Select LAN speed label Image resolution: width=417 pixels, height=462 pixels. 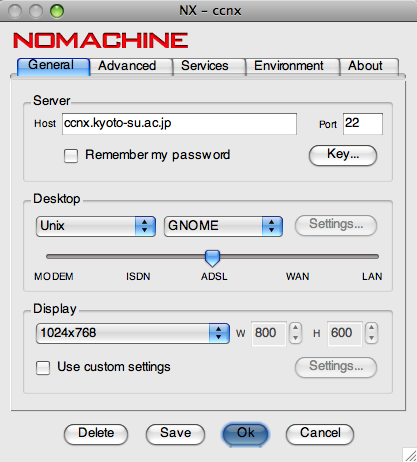372,276
